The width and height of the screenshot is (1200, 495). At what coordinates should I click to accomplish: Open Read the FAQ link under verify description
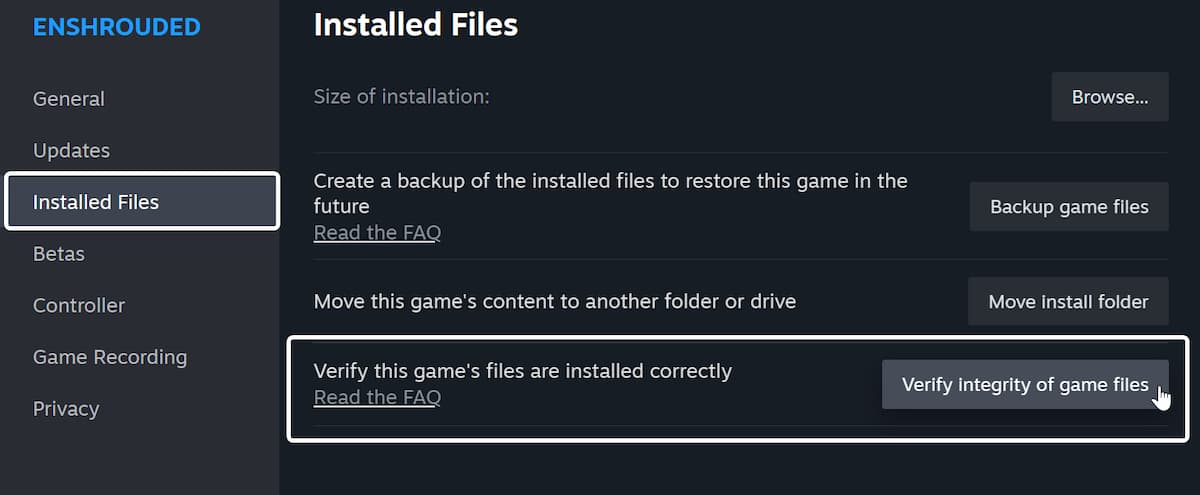pos(377,398)
